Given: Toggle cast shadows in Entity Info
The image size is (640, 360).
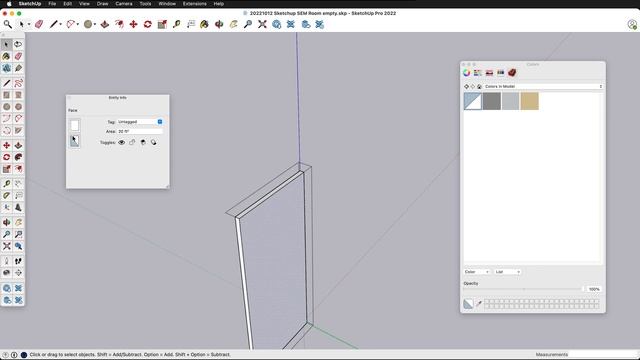Looking at the screenshot, I should coord(153,142).
